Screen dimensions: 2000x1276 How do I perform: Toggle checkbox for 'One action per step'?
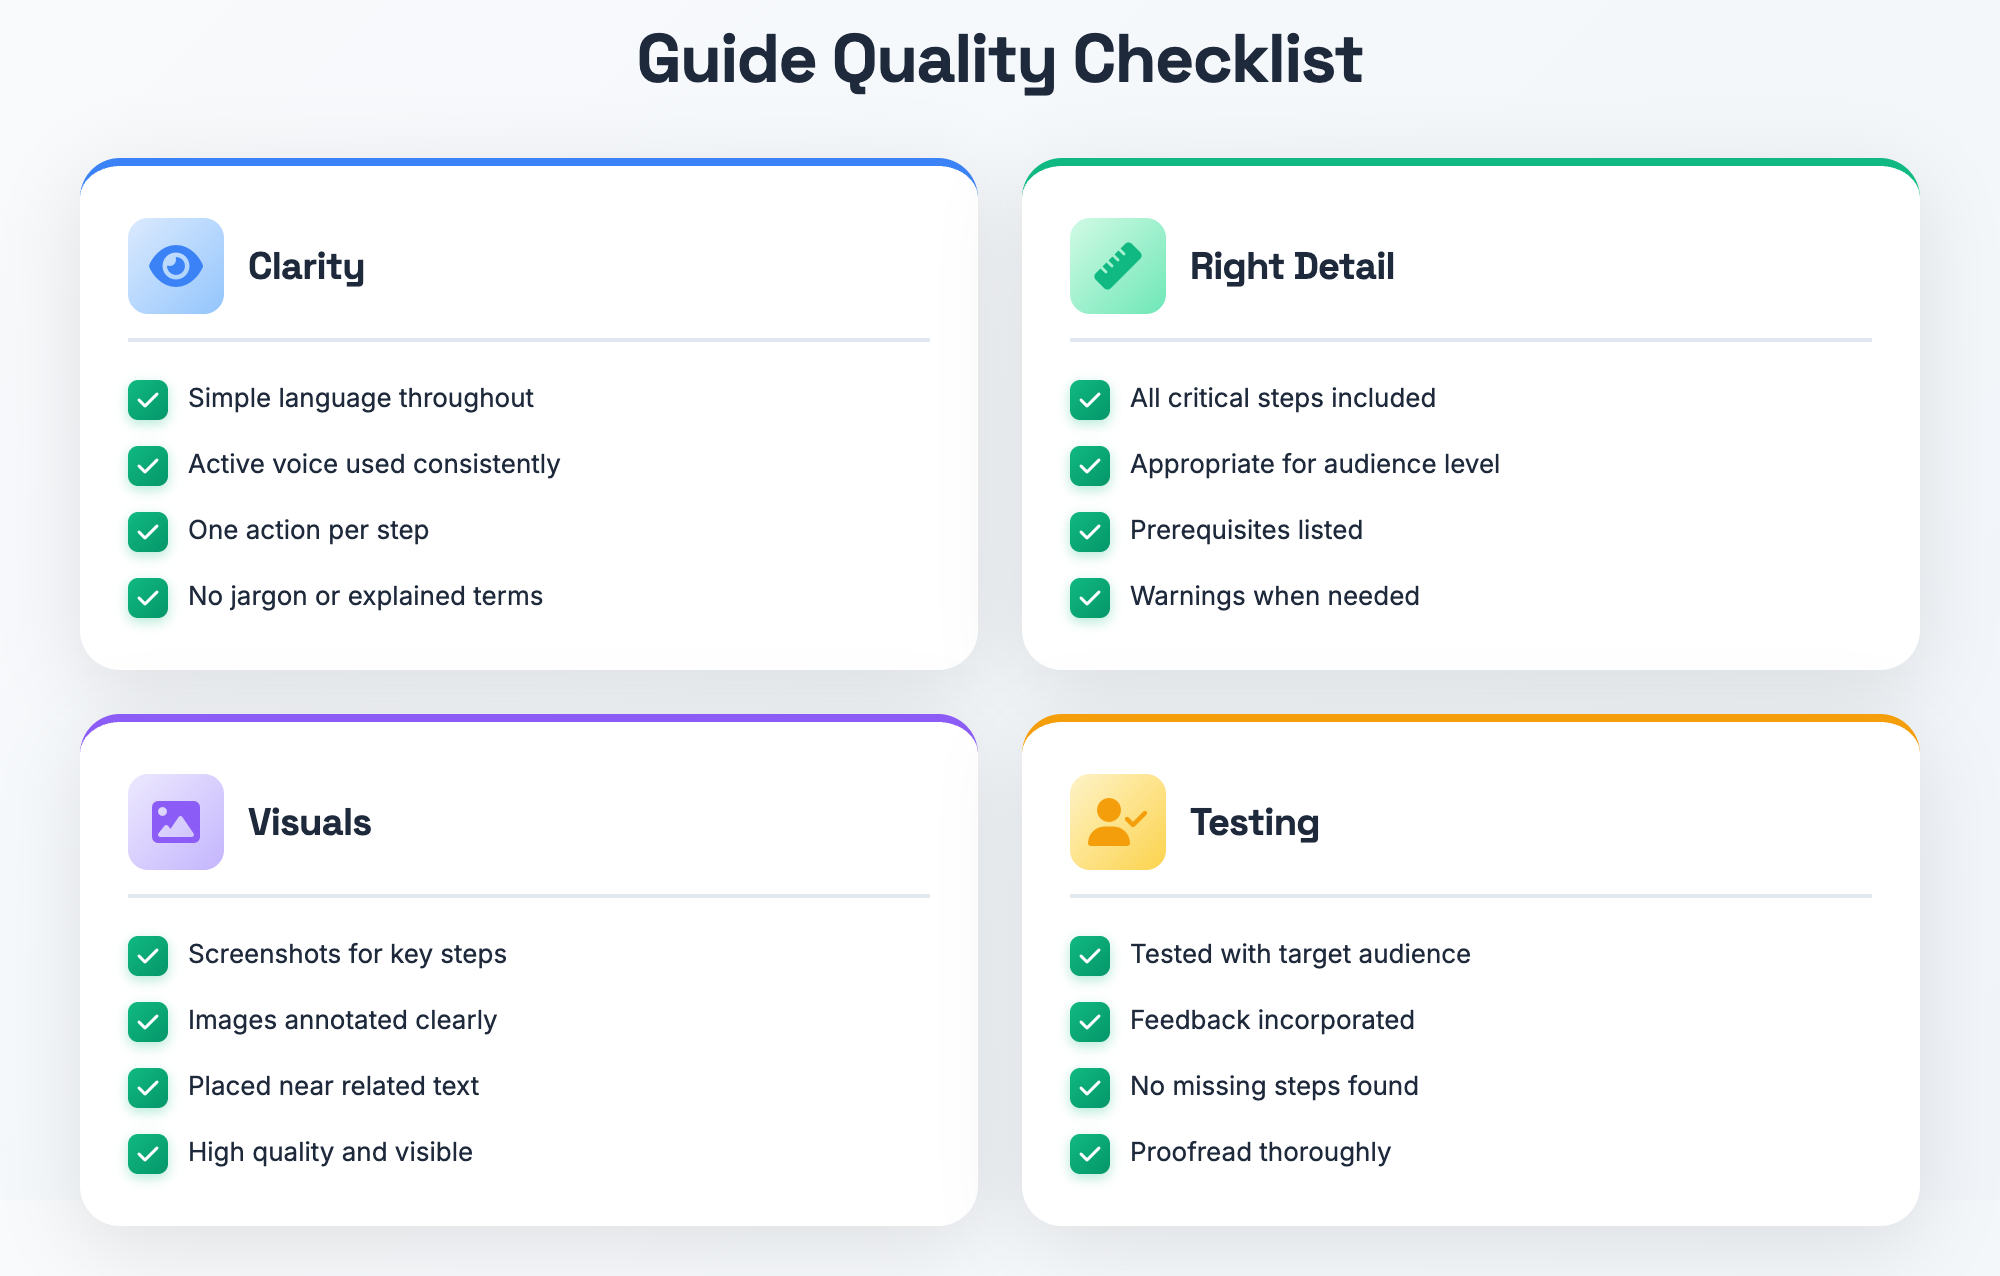tap(148, 532)
